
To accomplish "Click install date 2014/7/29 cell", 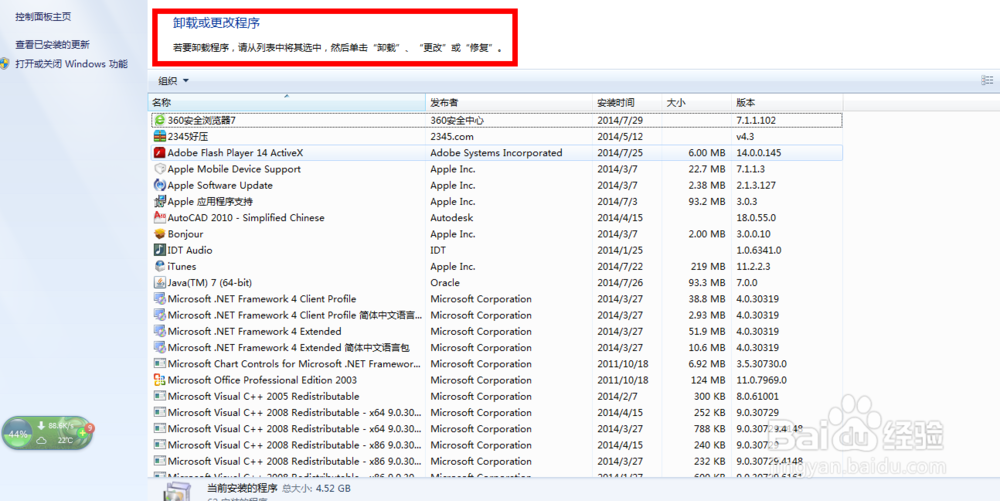I will click(x=618, y=120).
